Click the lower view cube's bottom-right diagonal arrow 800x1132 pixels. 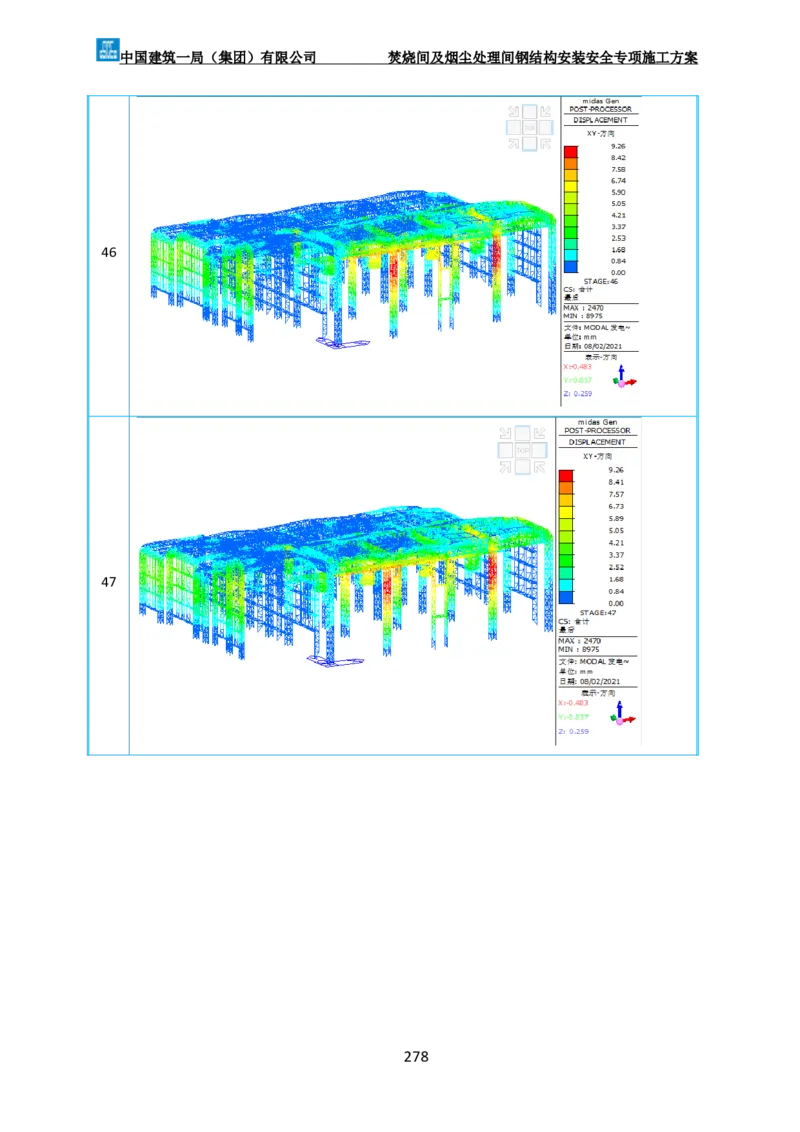pyautogui.click(x=538, y=467)
